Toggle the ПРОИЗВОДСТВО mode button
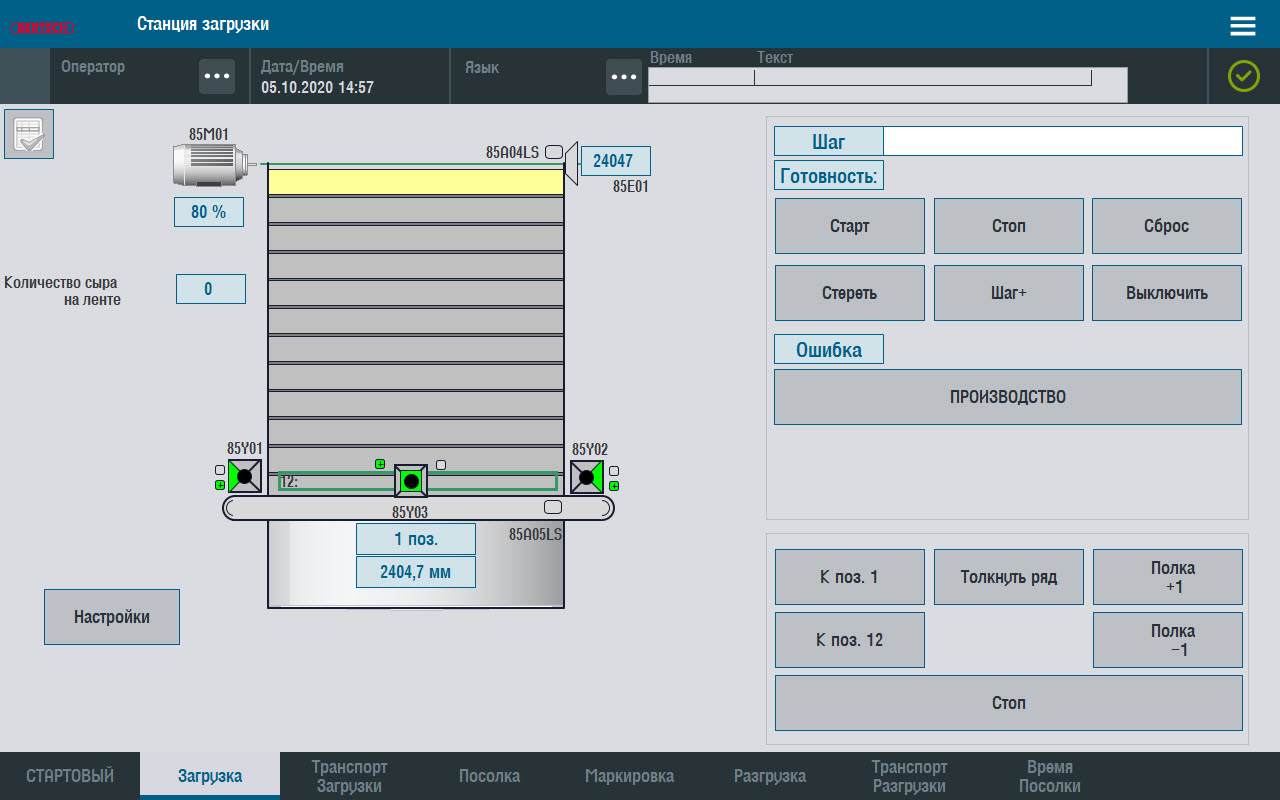This screenshot has height=800, width=1280. [x=1008, y=397]
